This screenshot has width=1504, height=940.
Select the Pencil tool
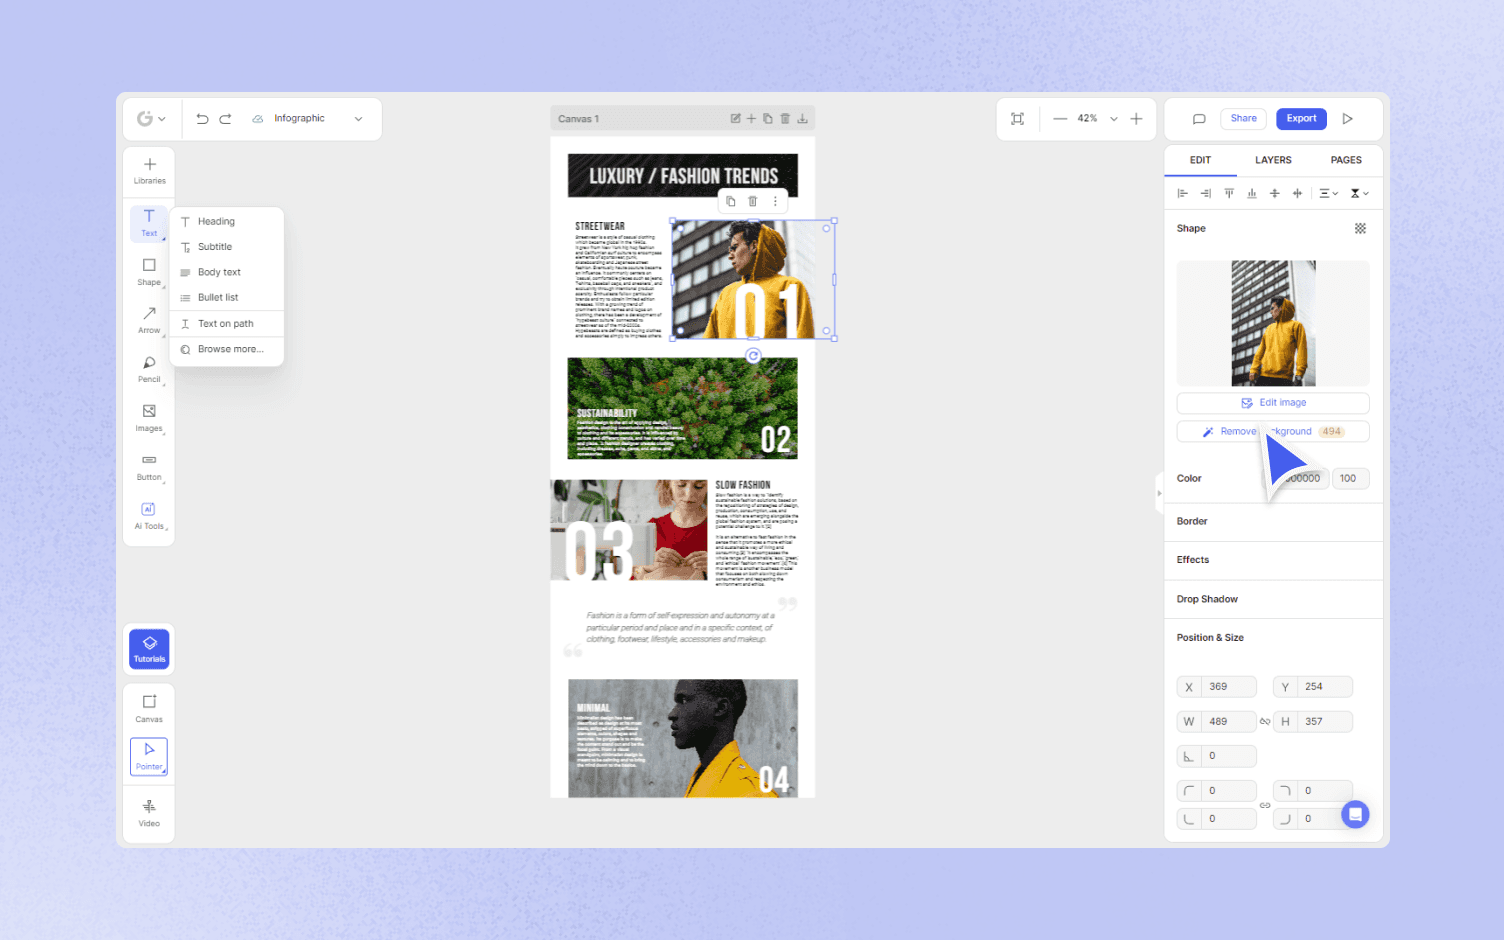148,368
